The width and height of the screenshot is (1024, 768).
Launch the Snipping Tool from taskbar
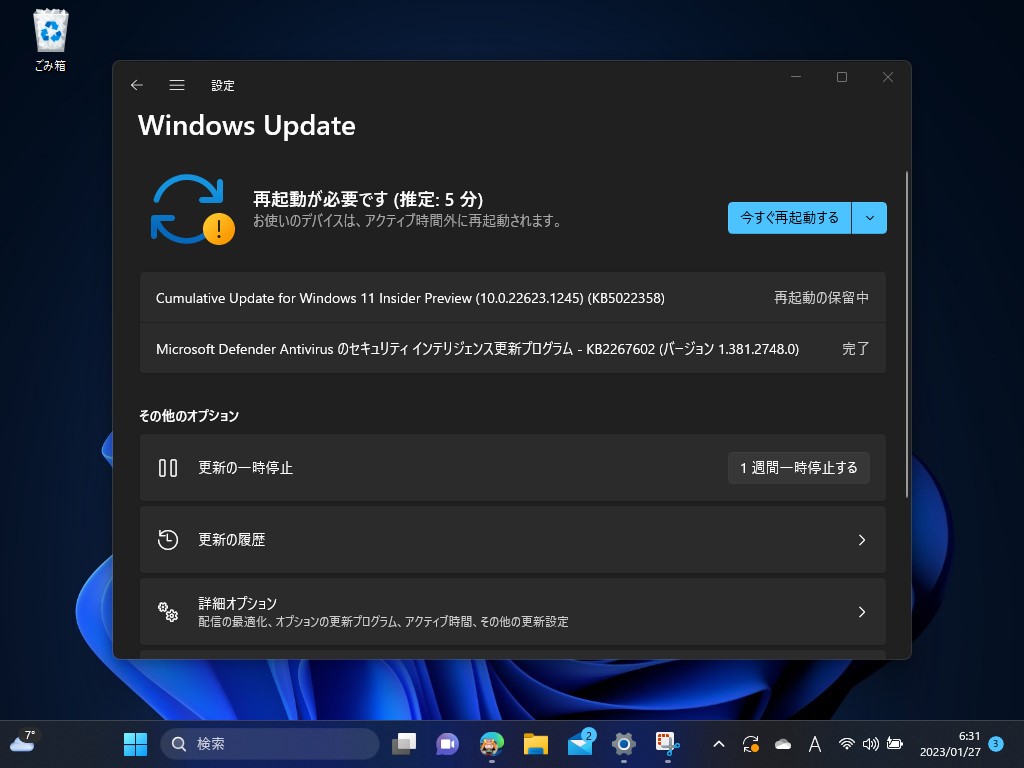point(667,744)
